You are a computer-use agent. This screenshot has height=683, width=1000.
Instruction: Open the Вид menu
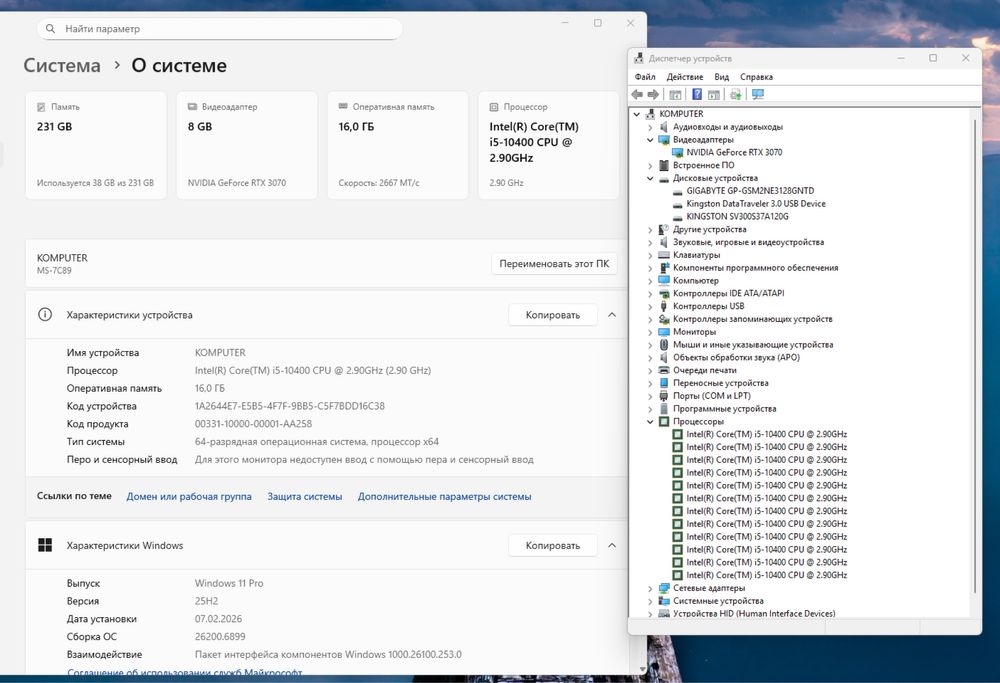[721, 77]
